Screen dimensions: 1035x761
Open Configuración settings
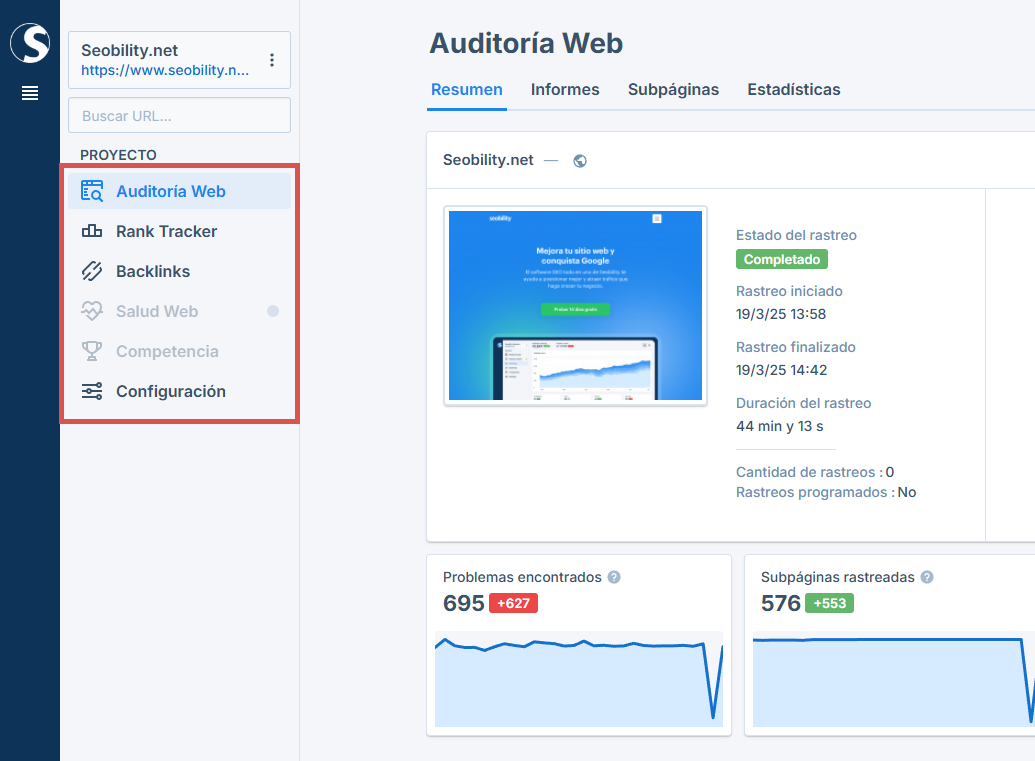click(180, 391)
